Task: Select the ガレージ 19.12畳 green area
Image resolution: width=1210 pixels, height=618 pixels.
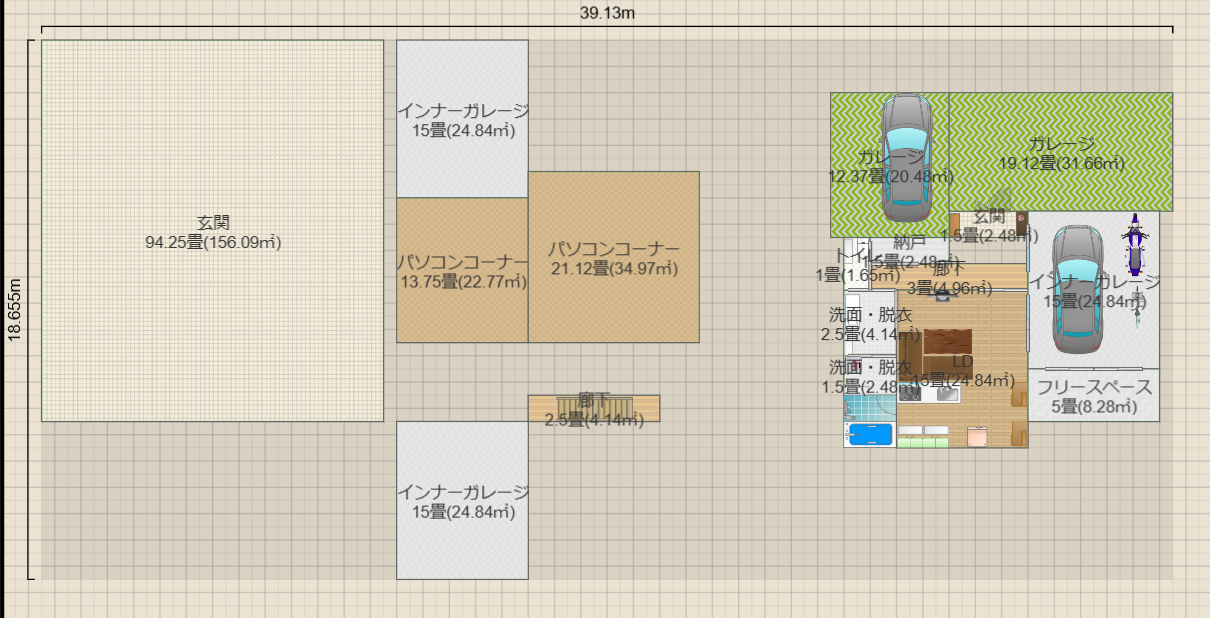Action: [1060, 125]
